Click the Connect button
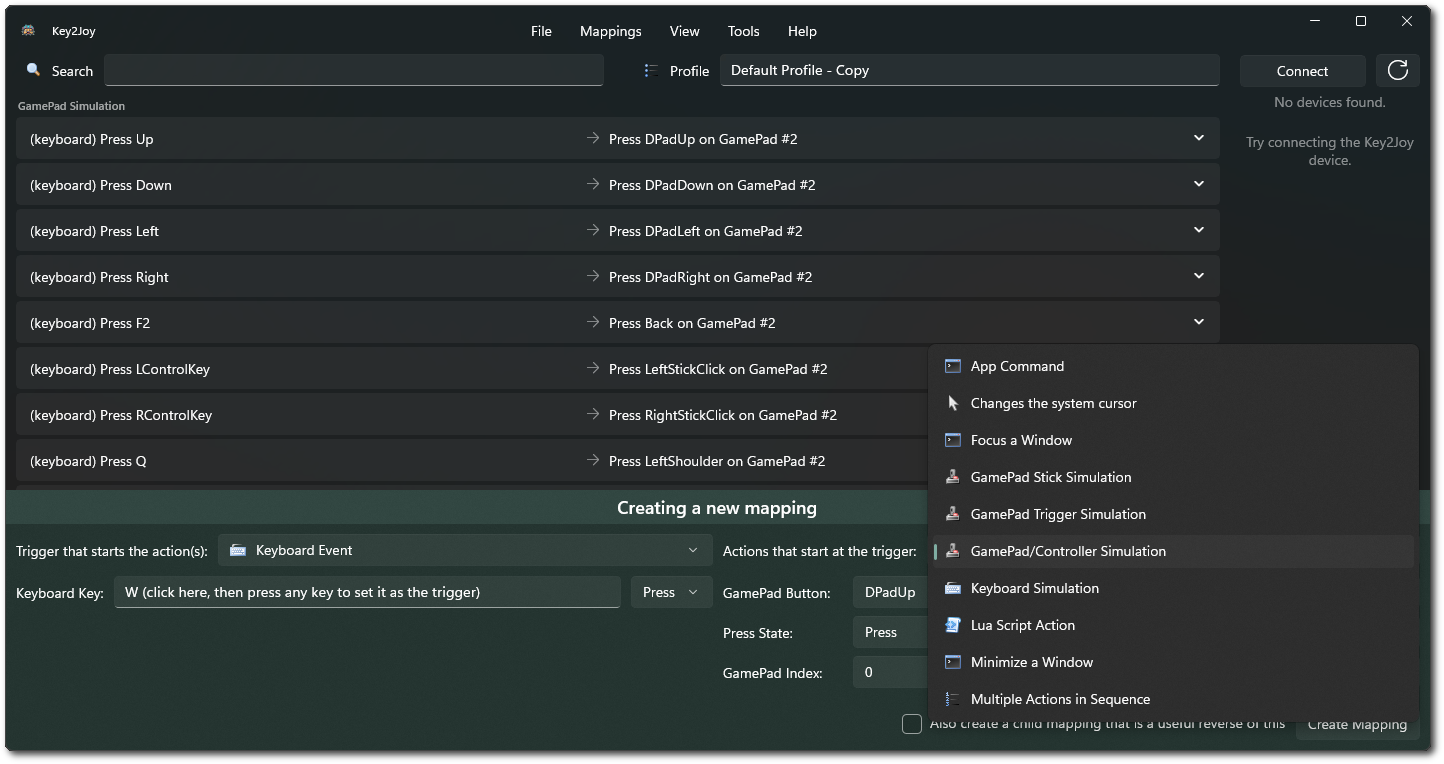Viewport: 1444px width, 764px height. pos(1302,71)
